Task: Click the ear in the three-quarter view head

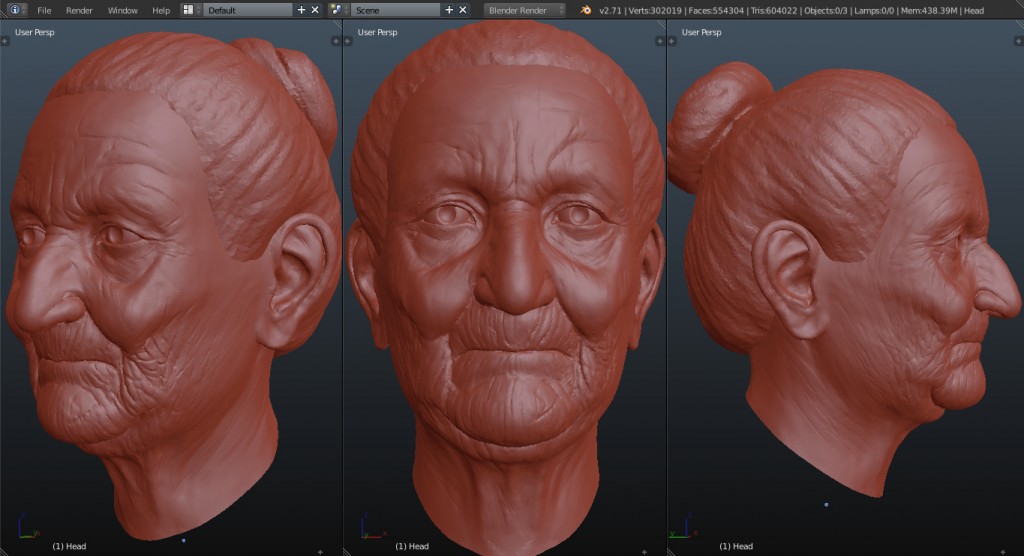Action: pyautogui.click(x=297, y=281)
